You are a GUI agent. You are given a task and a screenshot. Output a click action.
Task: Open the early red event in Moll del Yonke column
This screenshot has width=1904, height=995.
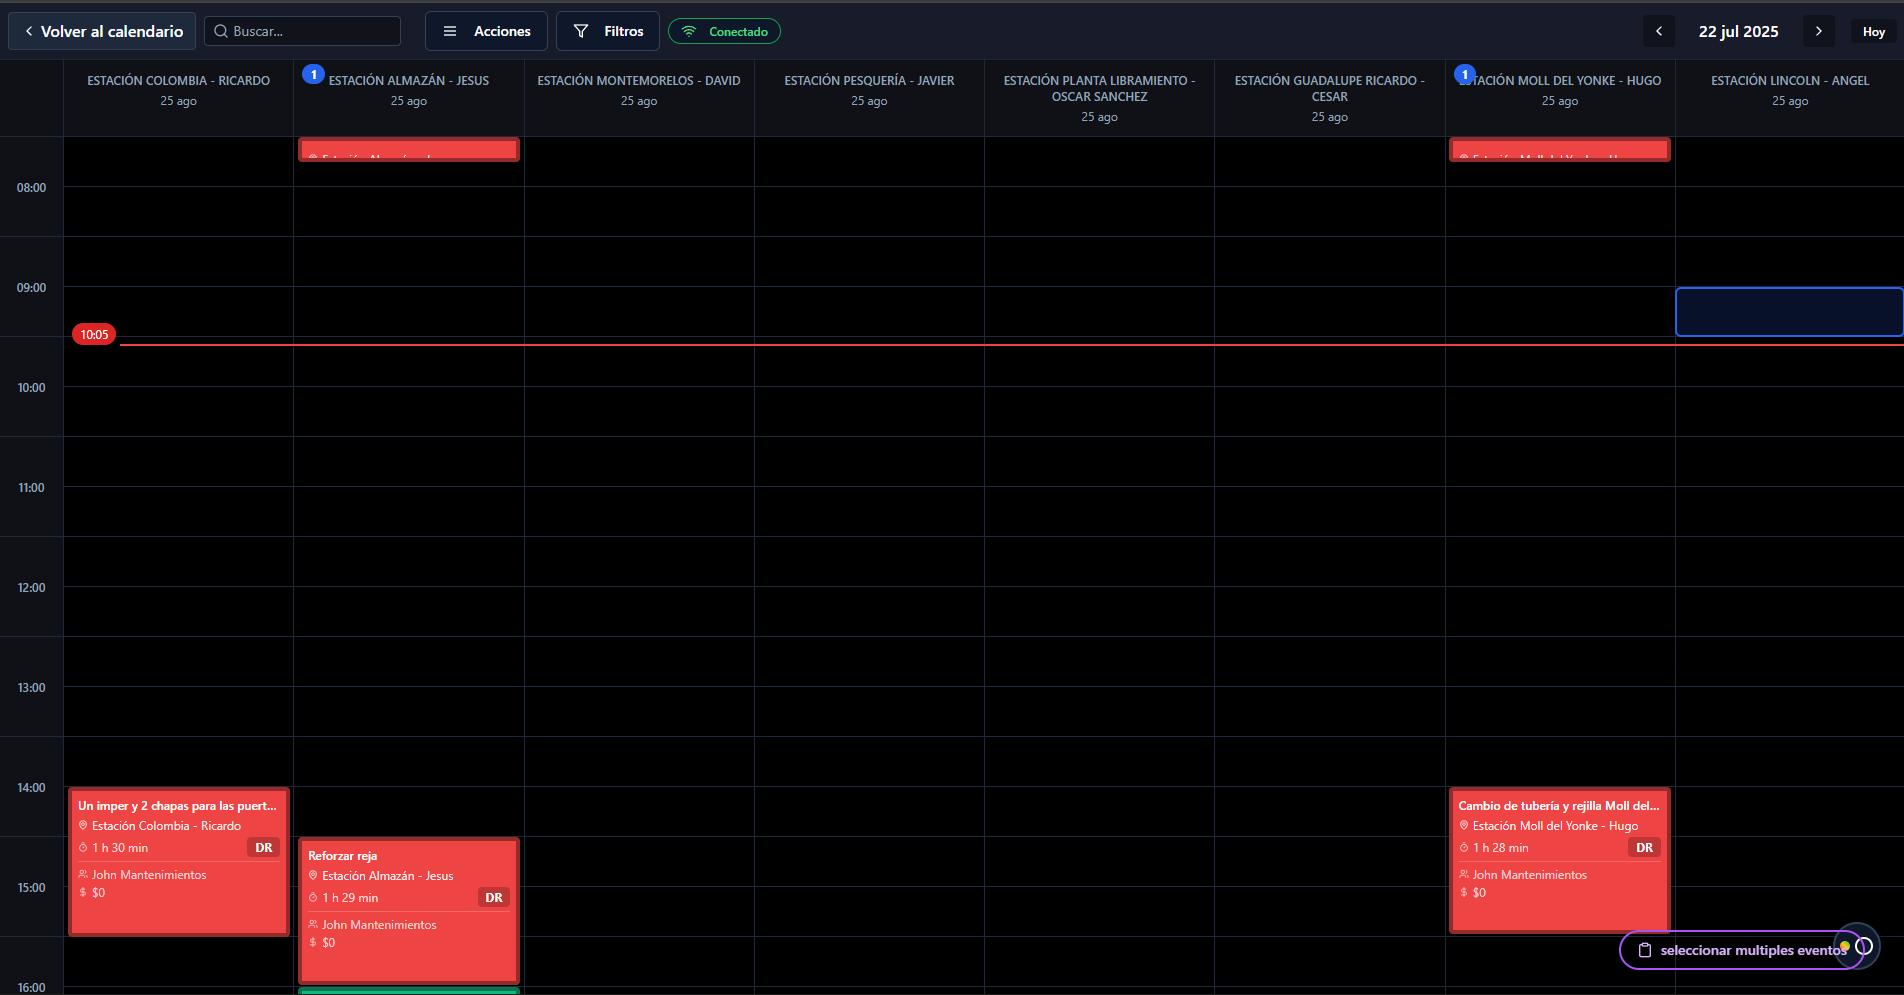point(1560,149)
